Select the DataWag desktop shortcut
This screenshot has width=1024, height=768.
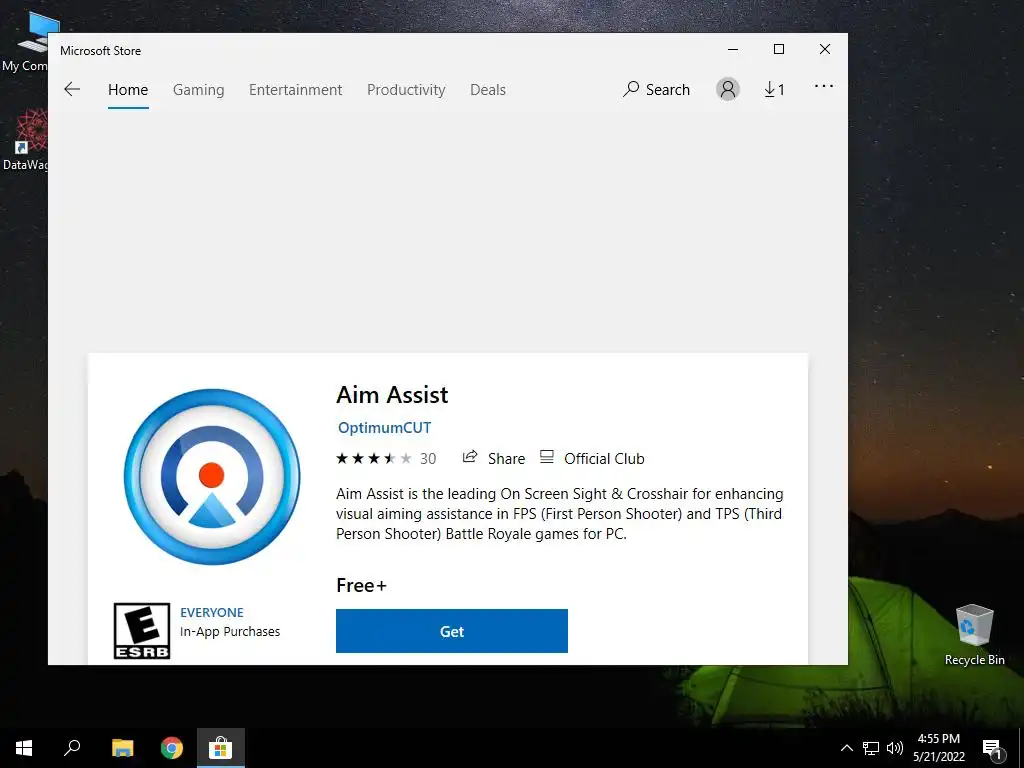(26, 140)
